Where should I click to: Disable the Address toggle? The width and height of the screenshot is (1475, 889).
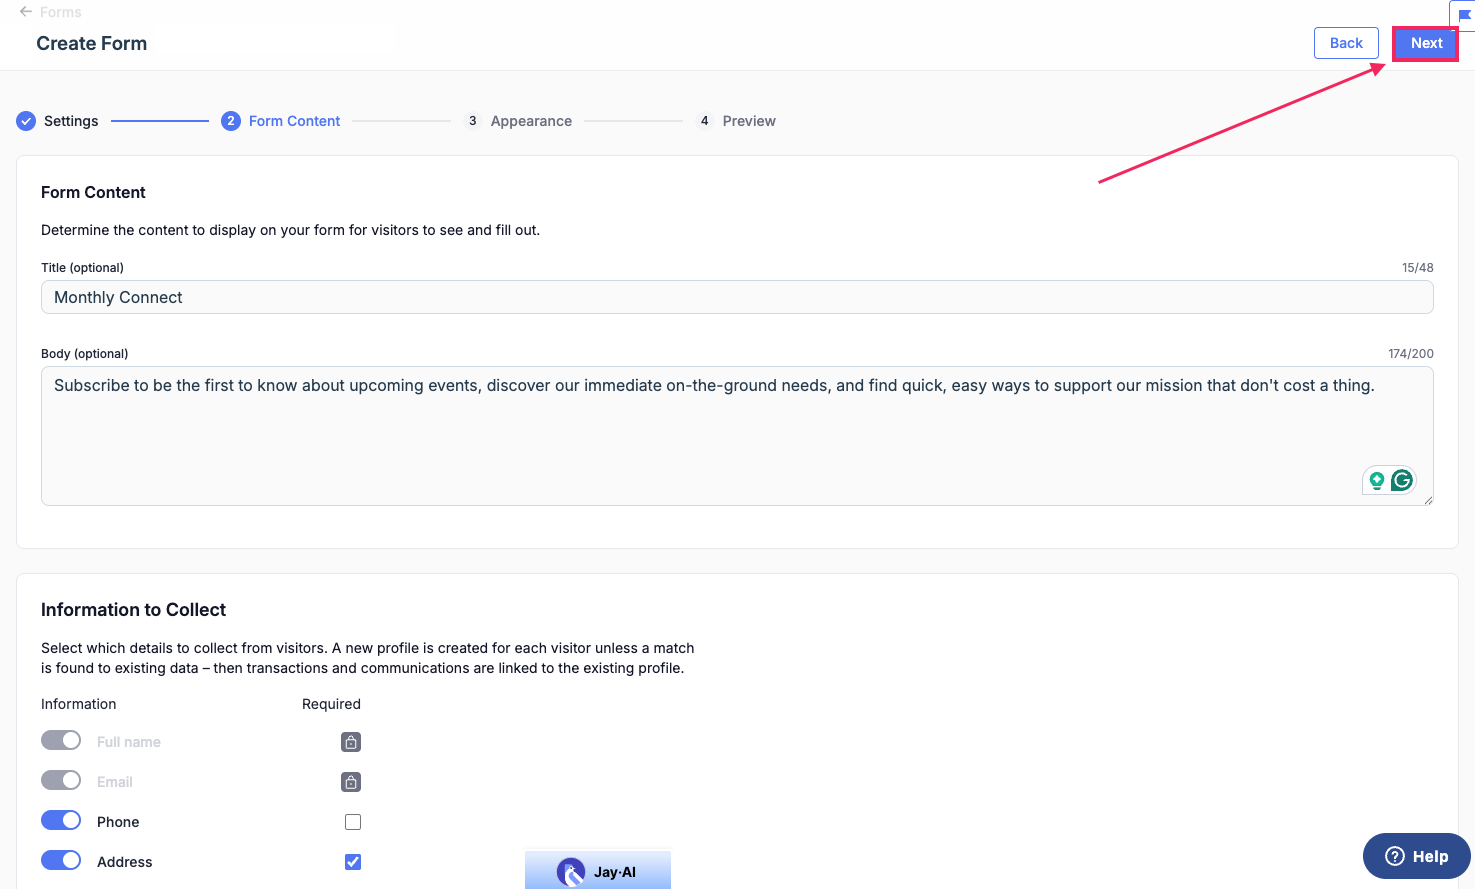tap(61, 860)
